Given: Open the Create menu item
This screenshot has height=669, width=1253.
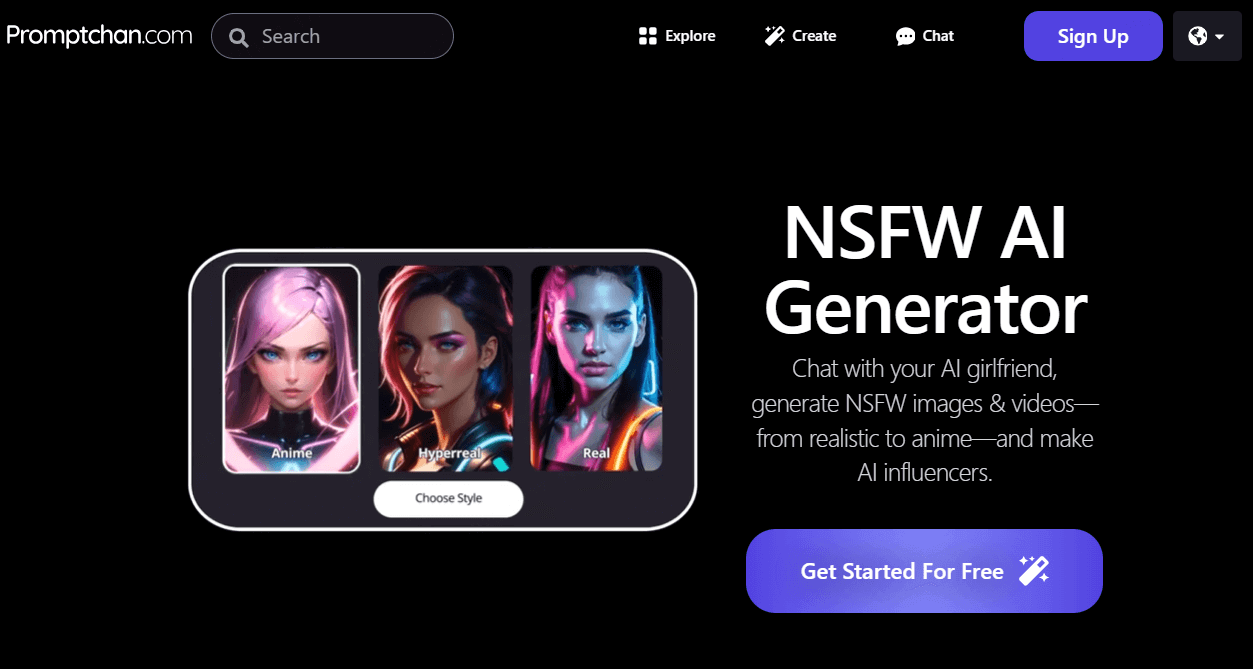Looking at the screenshot, I should tap(800, 36).
